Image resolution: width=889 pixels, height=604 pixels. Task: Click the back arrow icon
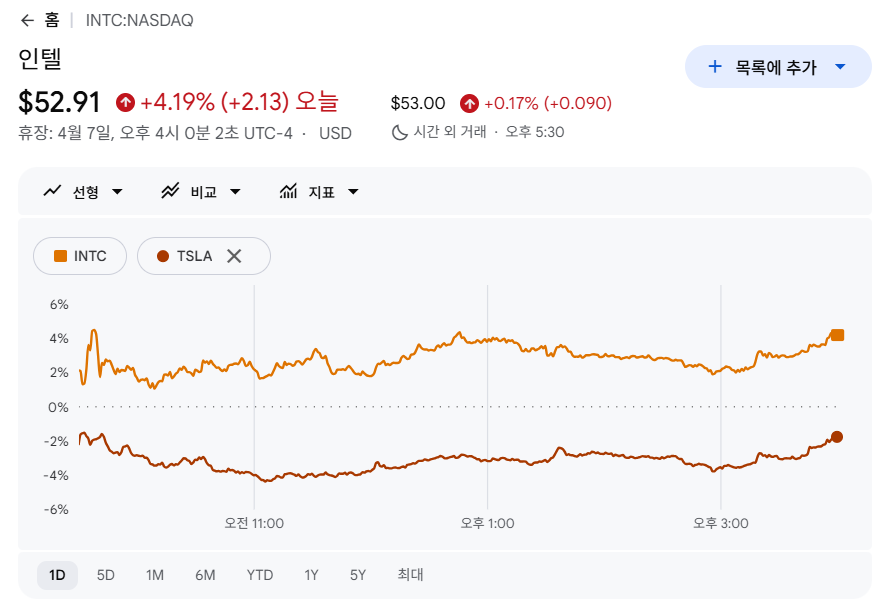[x=27, y=20]
